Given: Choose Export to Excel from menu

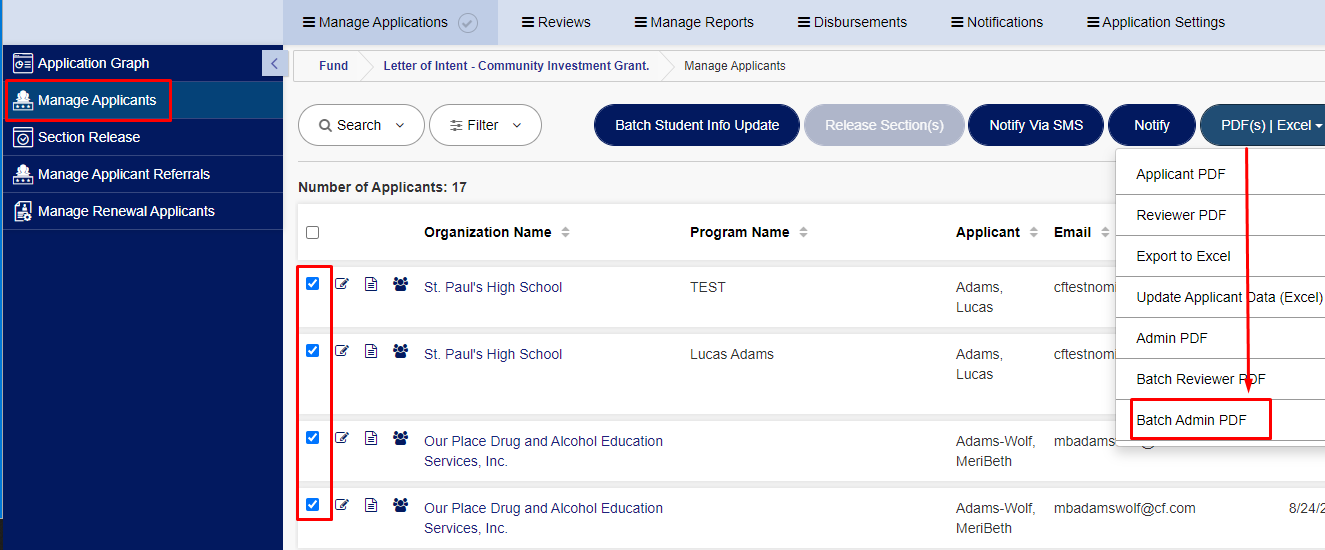Looking at the screenshot, I should point(1183,256).
